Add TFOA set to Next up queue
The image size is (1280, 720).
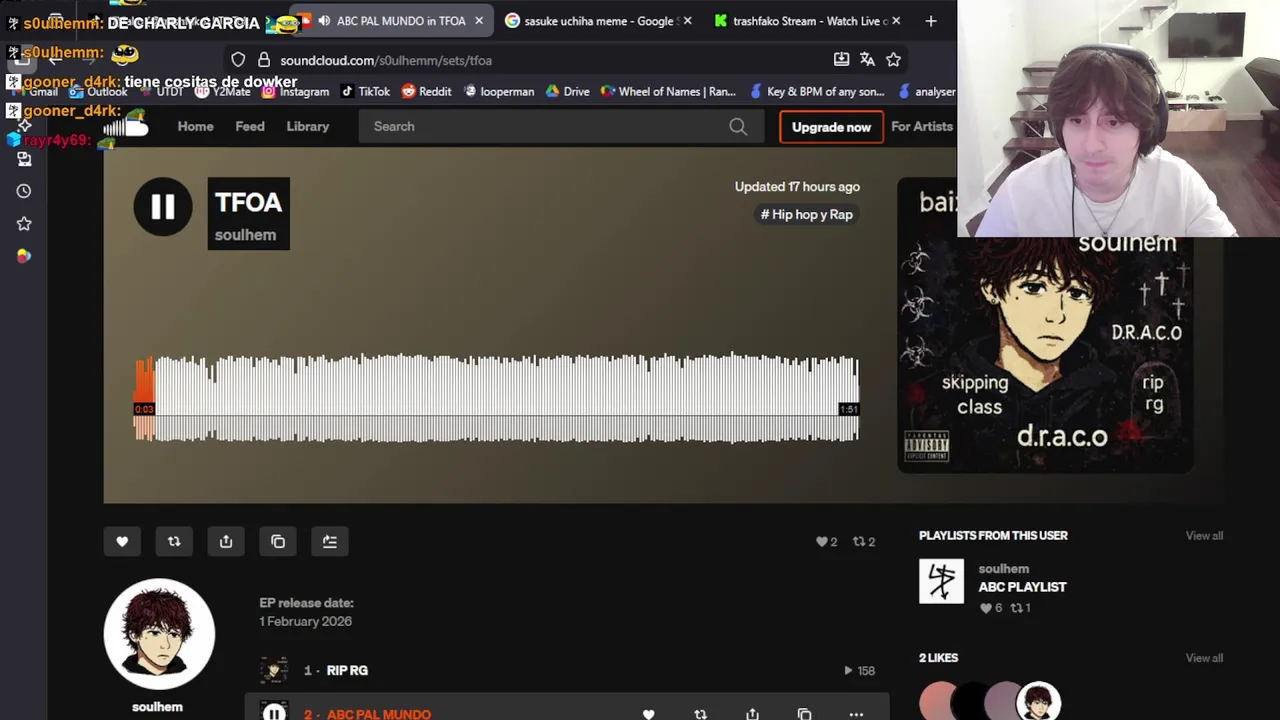[x=330, y=541]
